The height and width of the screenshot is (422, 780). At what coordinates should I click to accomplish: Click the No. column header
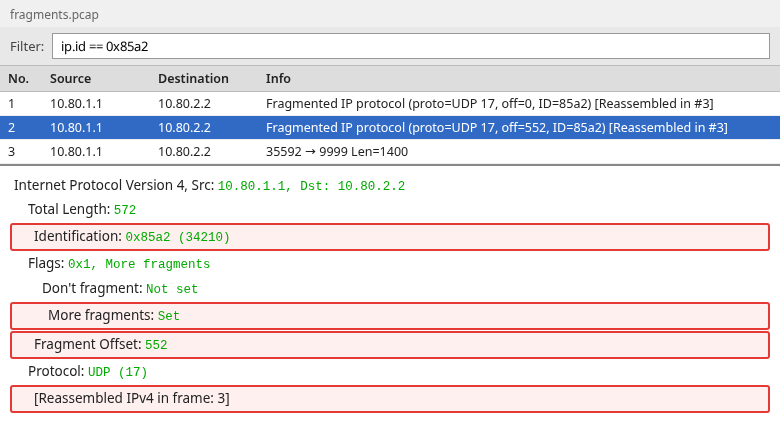18,79
